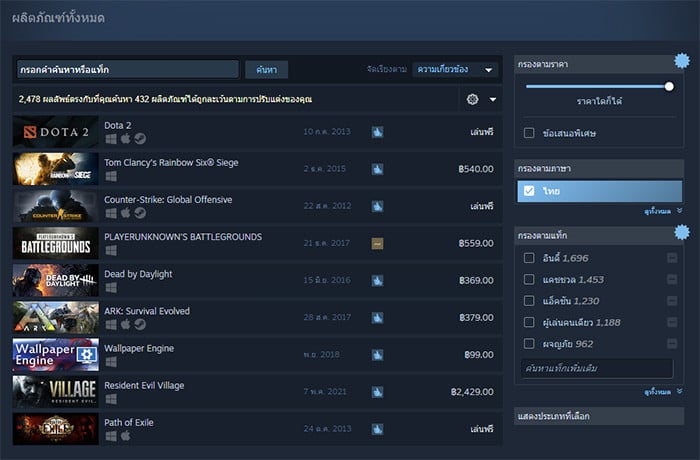The height and width of the screenshot is (460, 700).
Task: Collapse the language filter header
Action: pyautogui.click(x=599, y=168)
